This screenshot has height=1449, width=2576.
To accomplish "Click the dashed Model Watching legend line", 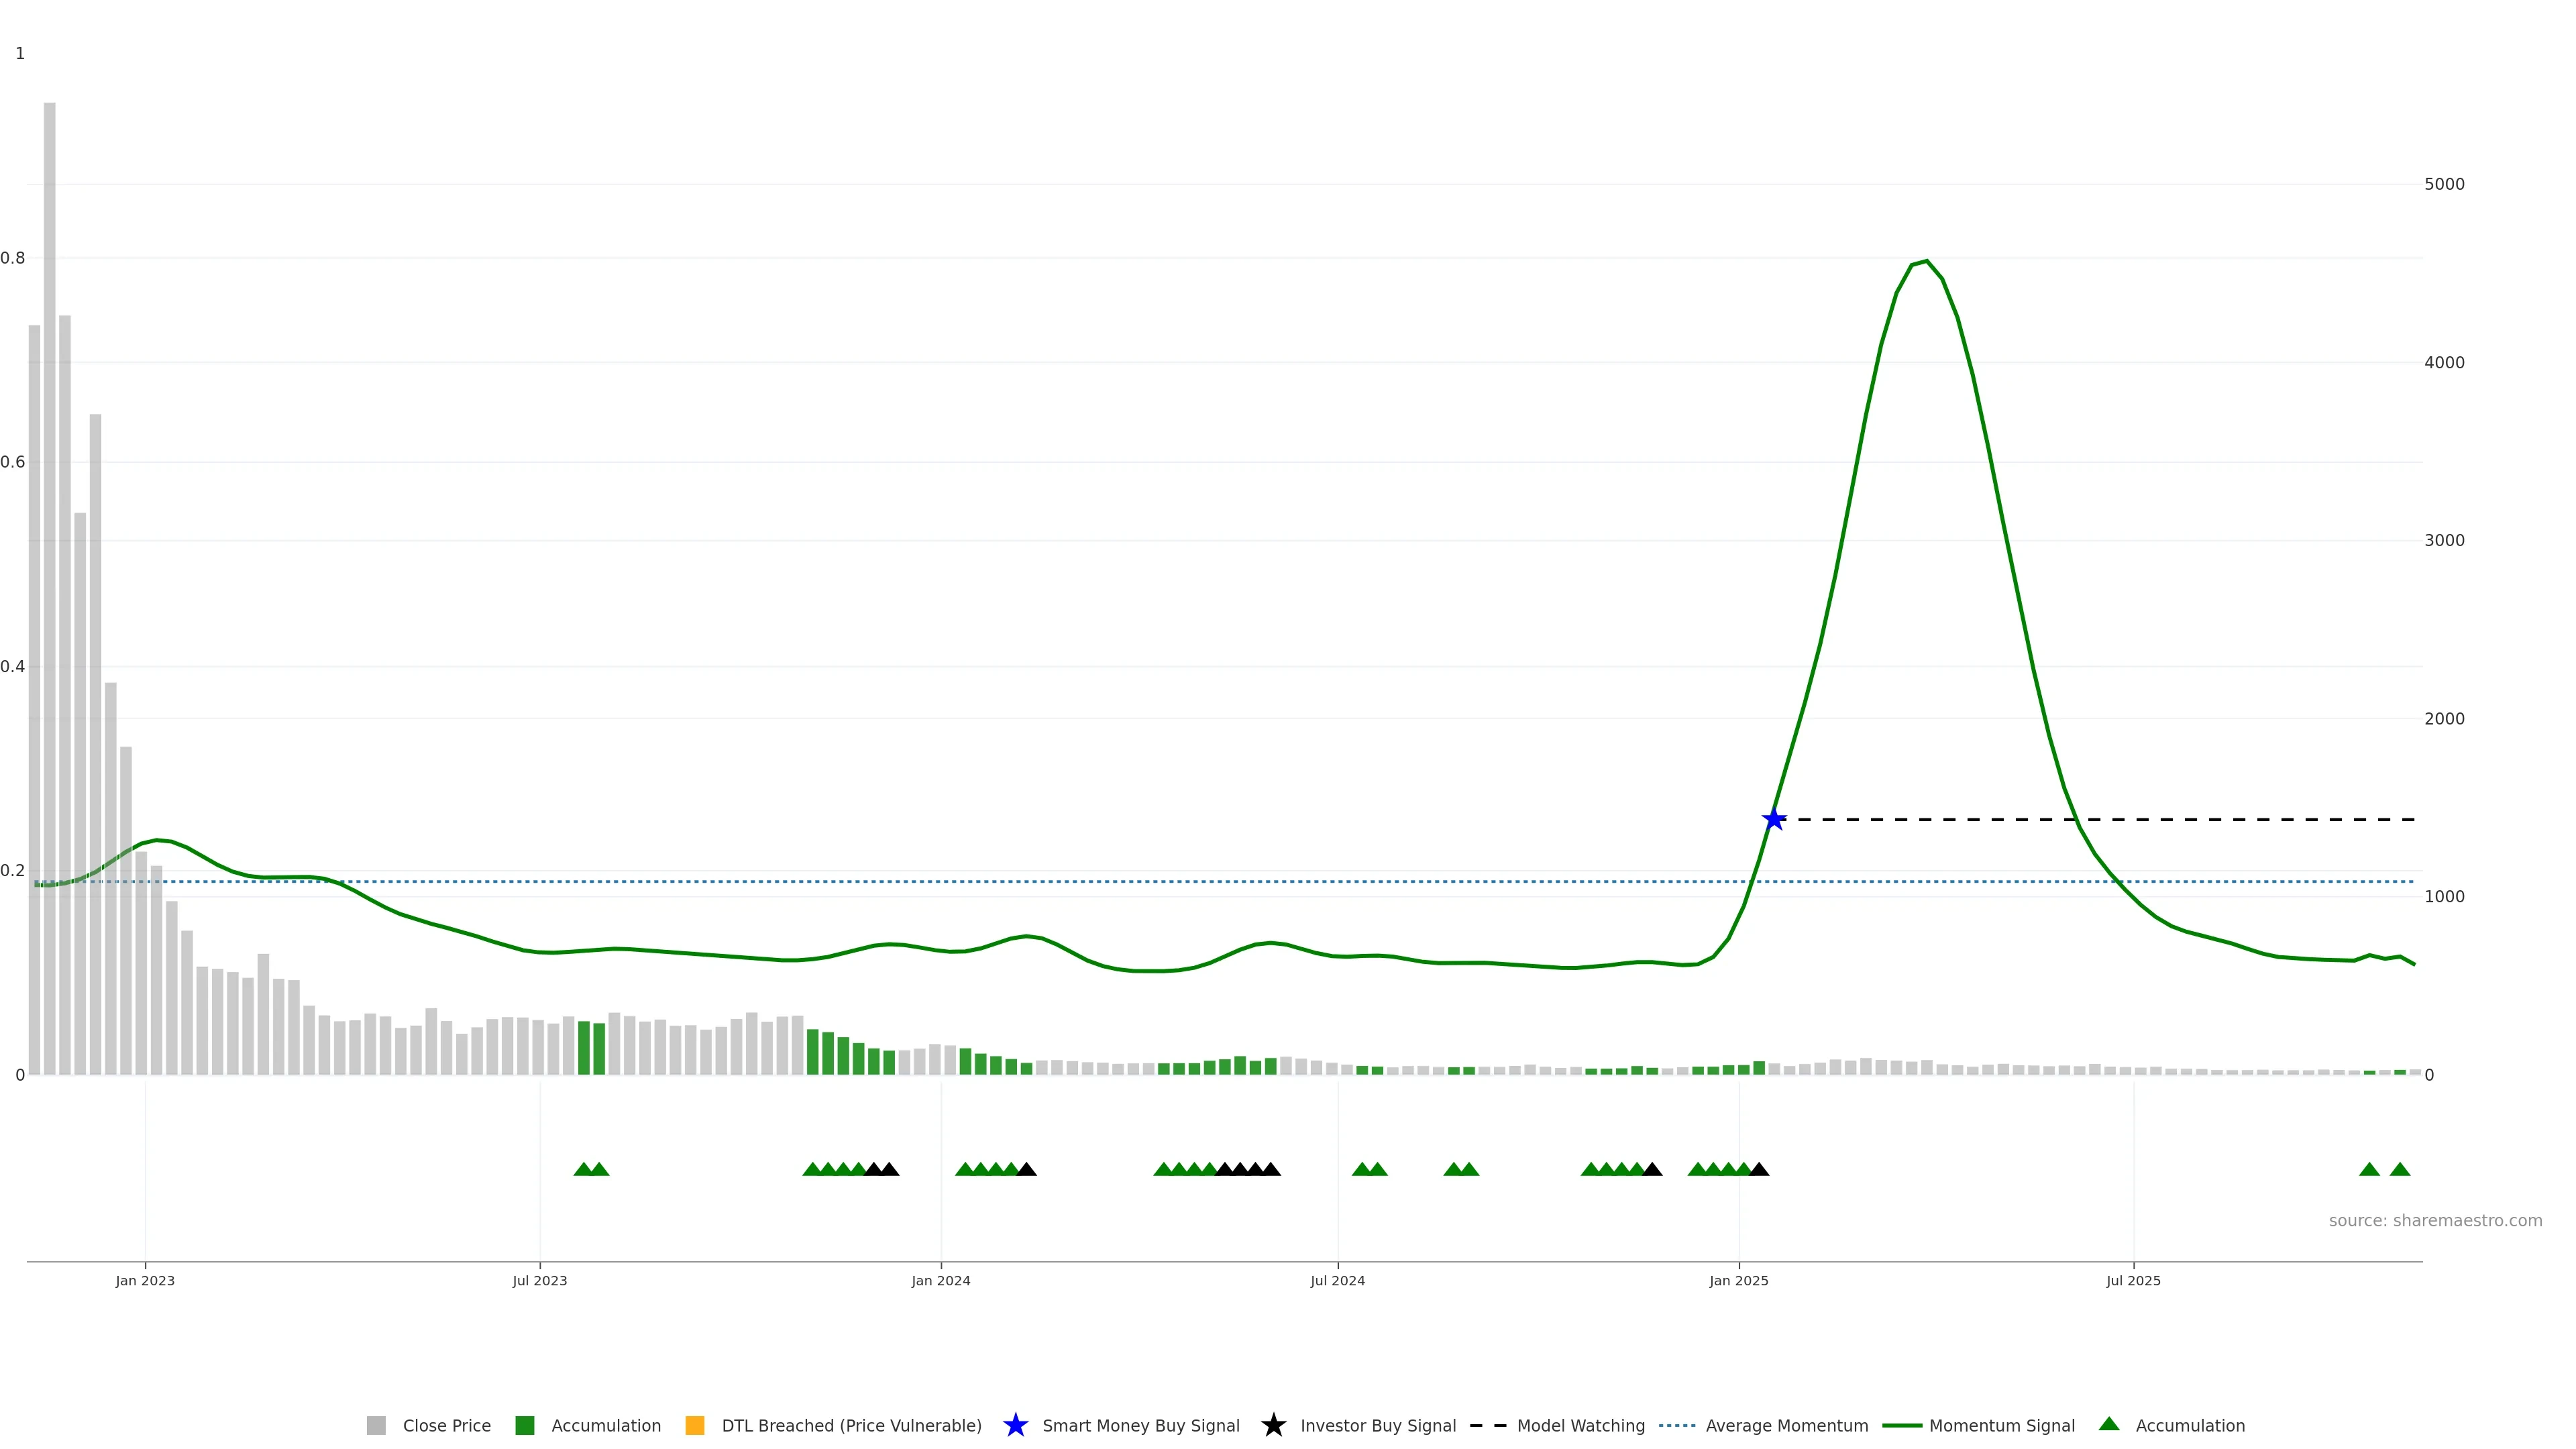I will coord(1487,1425).
